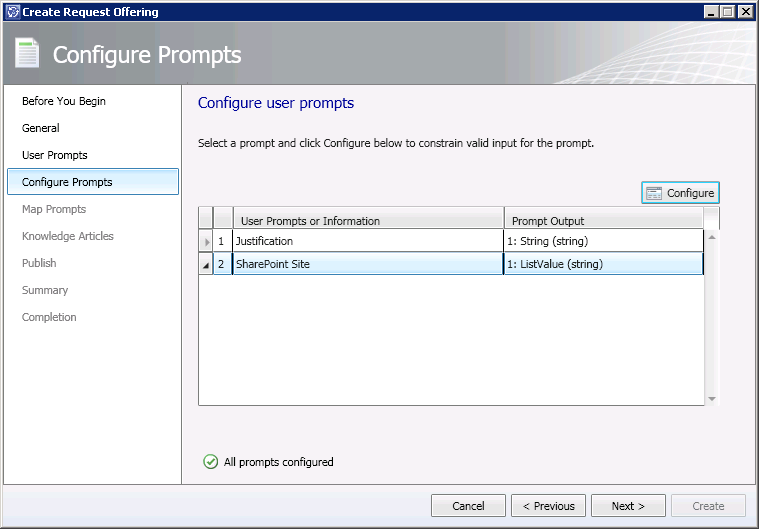Viewport: 759px width, 529px height.
Task: Click the Configure Prompts page header icon
Action: coord(27,54)
